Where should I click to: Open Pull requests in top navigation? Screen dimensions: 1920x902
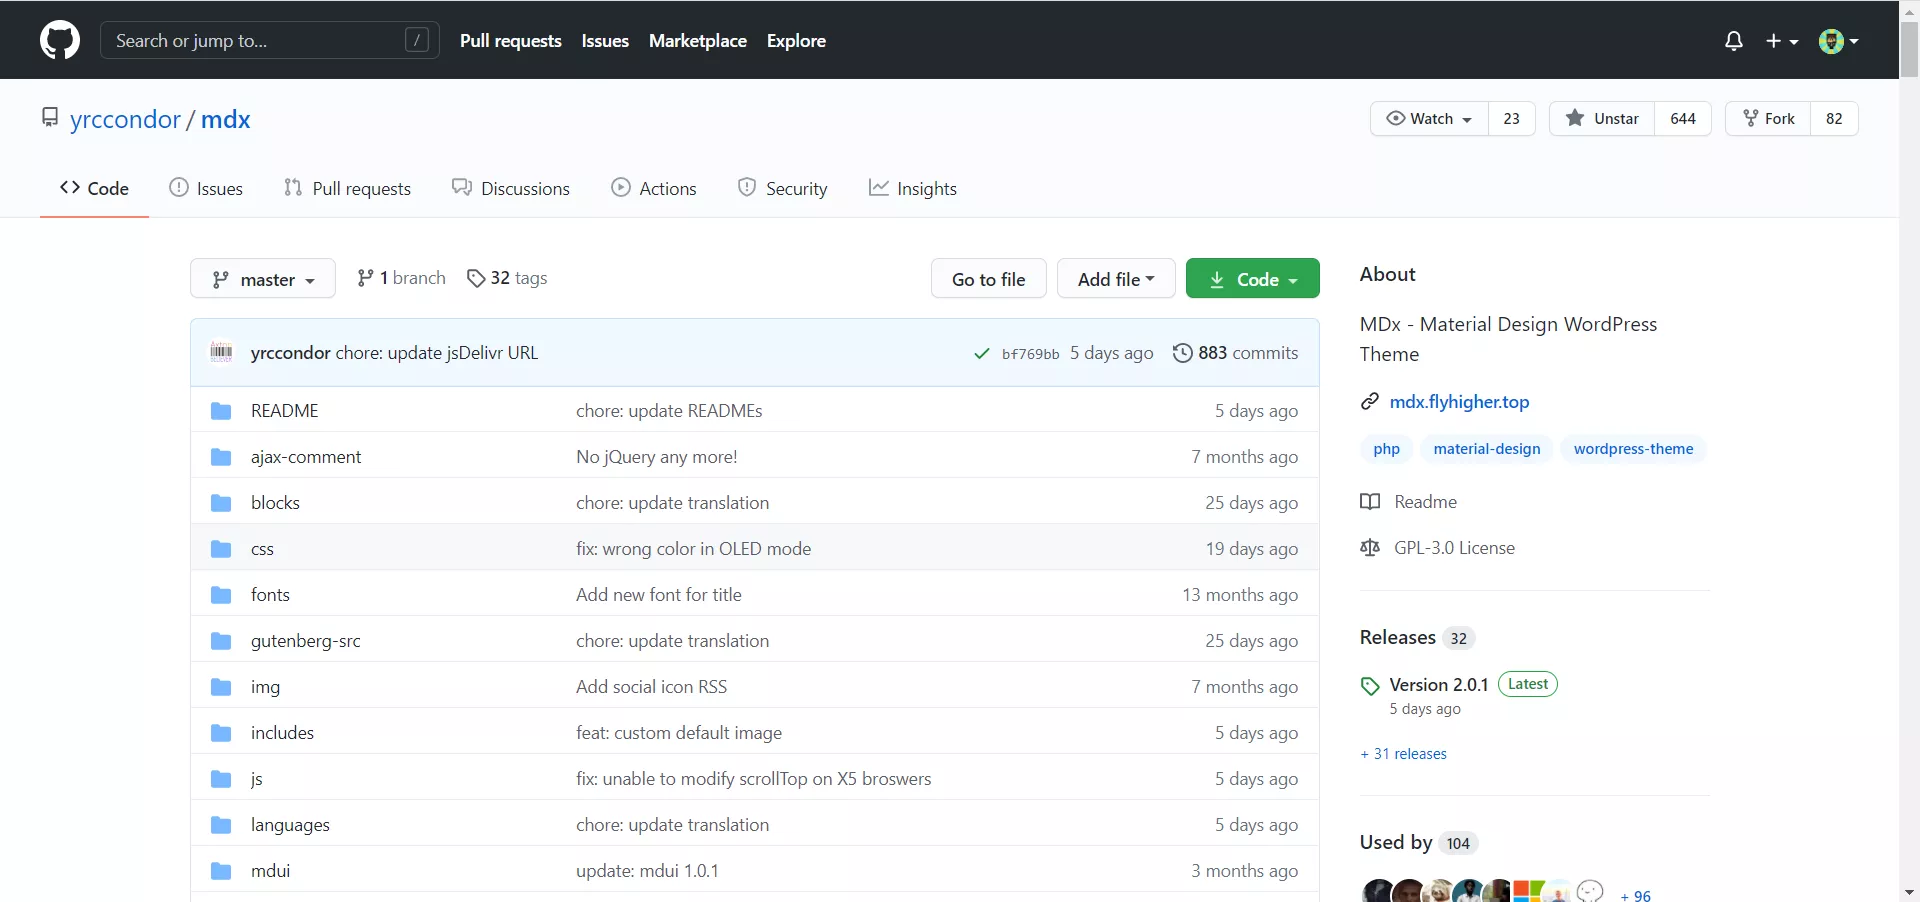click(511, 41)
